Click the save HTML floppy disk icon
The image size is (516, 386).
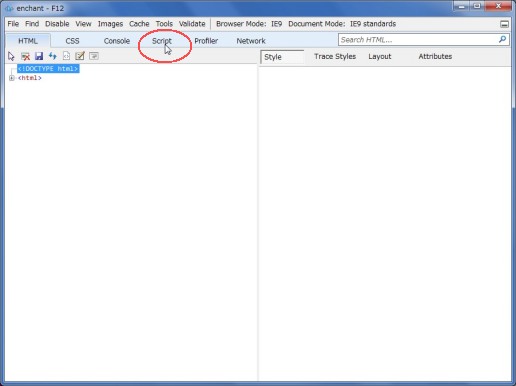[x=39, y=56]
